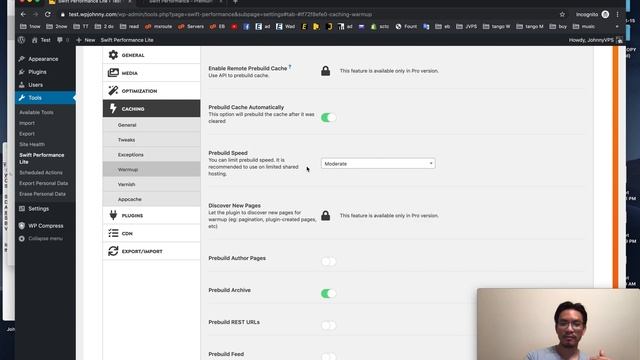Click the Collapse menu circle icon
Image resolution: width=640 pixels, height=360 pixels.
pos(22,238)
